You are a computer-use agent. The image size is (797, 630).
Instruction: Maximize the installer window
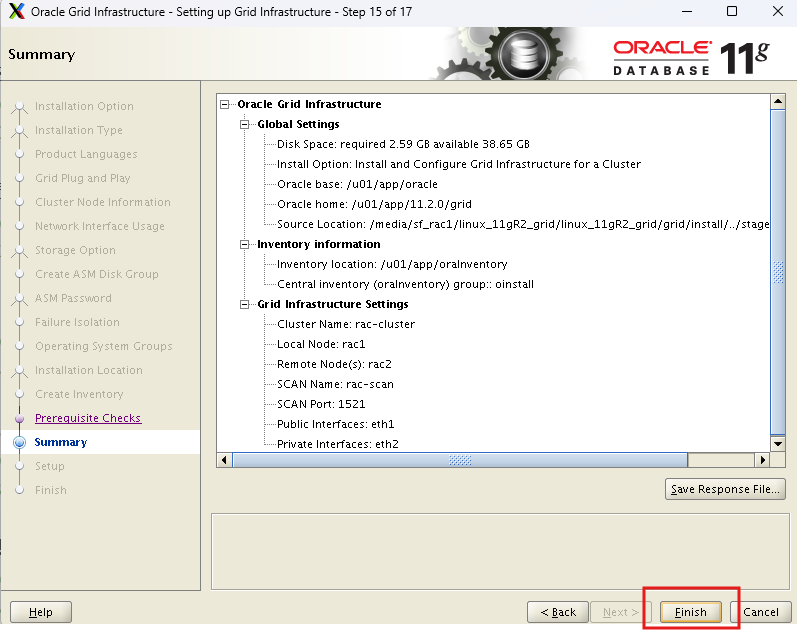732,11
